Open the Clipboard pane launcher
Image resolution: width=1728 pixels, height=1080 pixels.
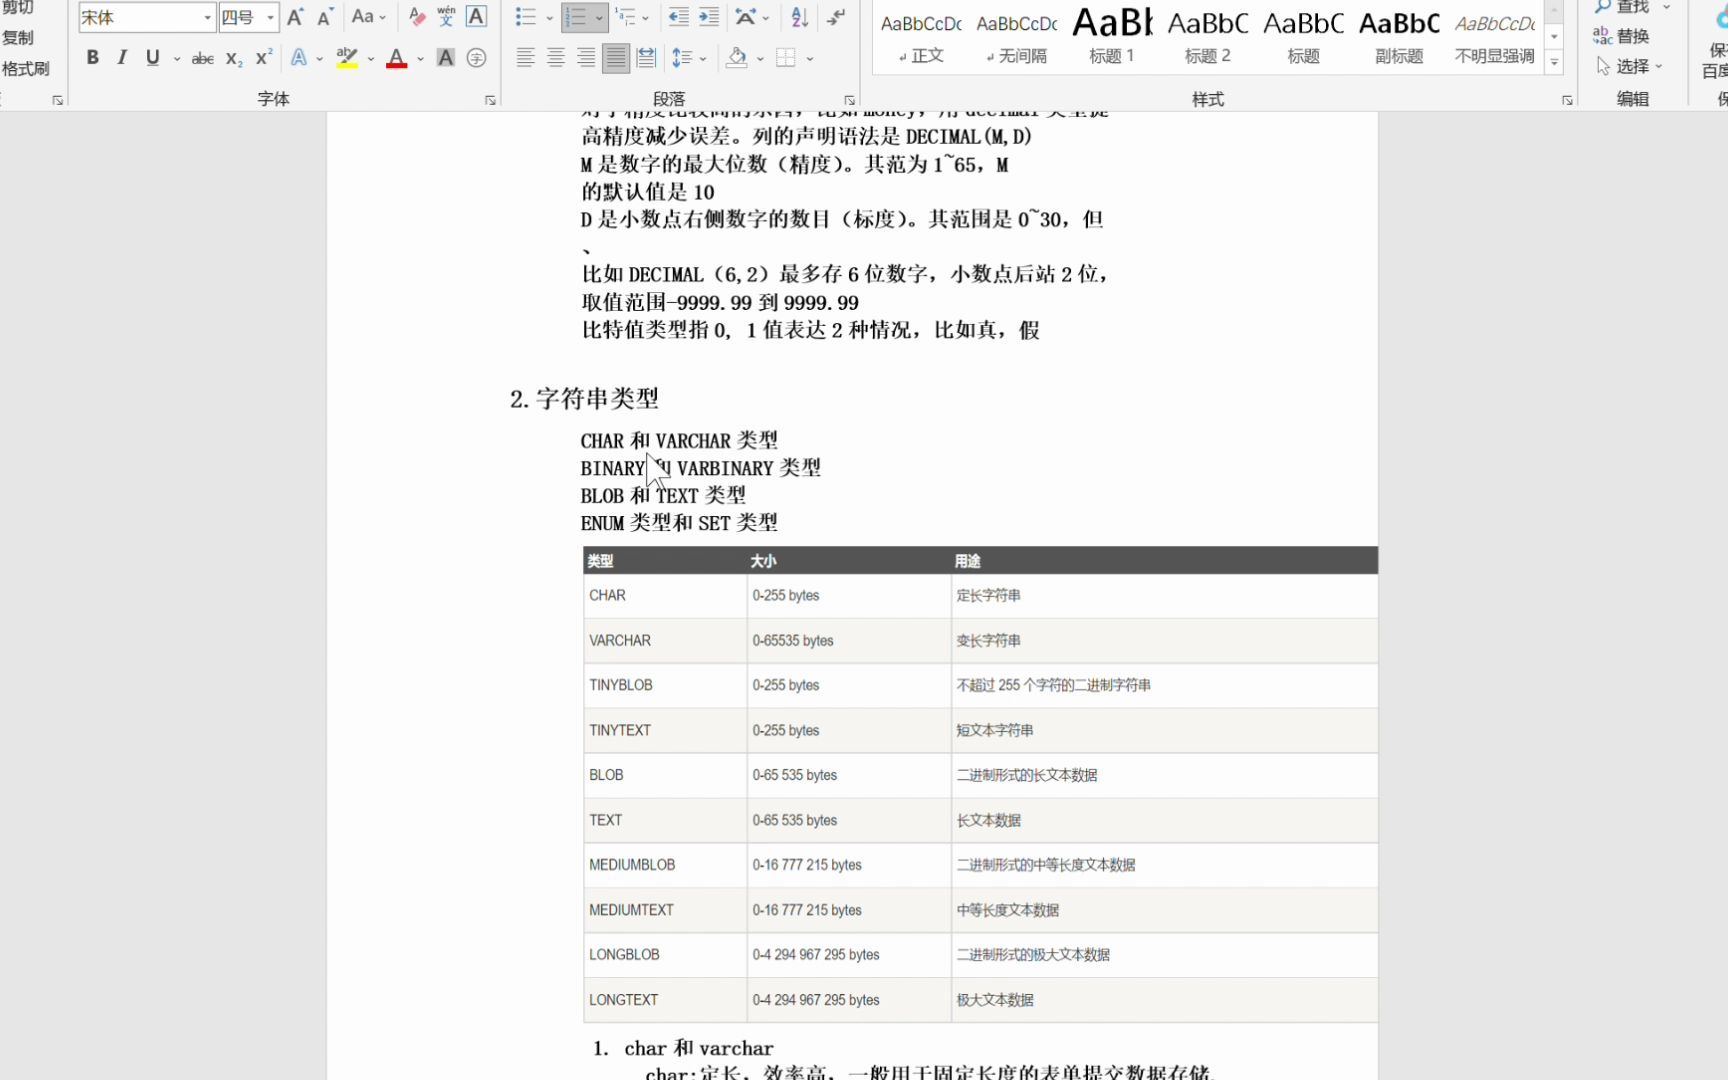pyautogui.click(x=57, y=100)
